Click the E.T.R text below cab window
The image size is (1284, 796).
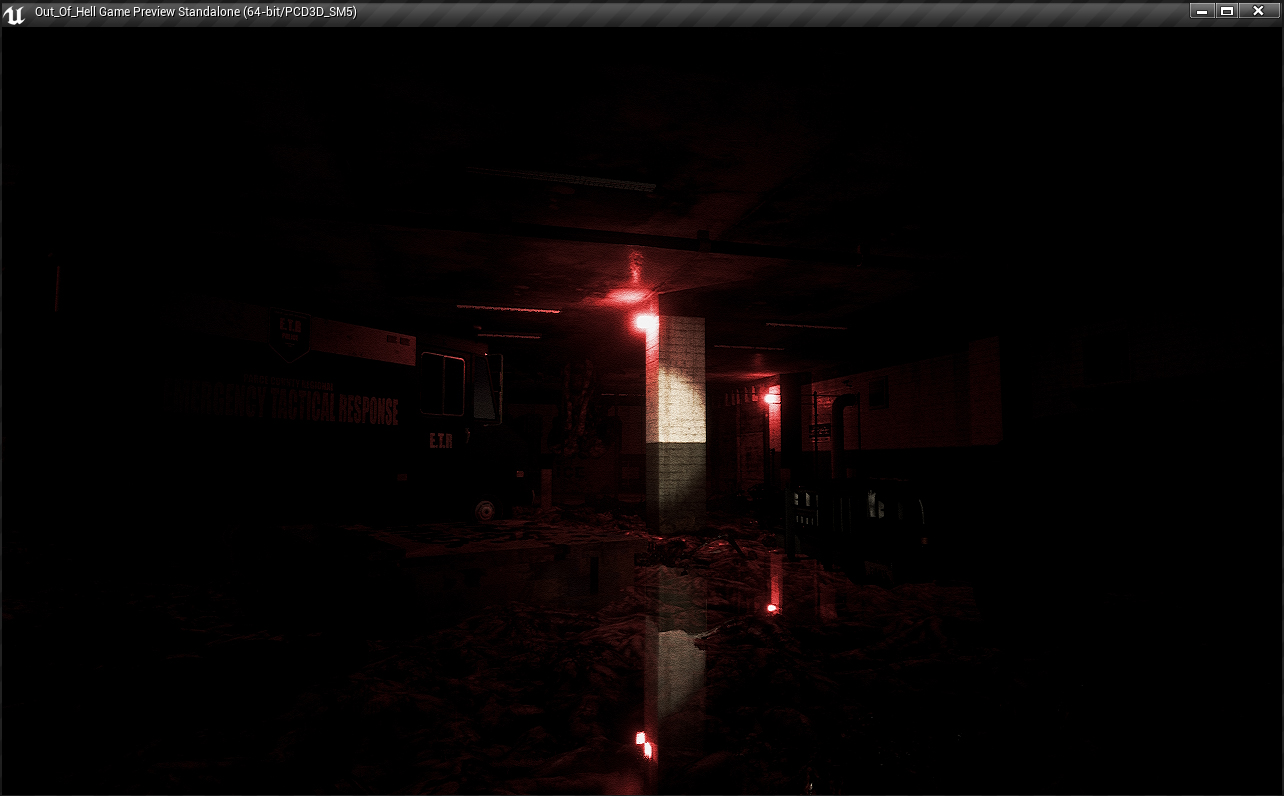pyautogui.click(x=441, y=441)
